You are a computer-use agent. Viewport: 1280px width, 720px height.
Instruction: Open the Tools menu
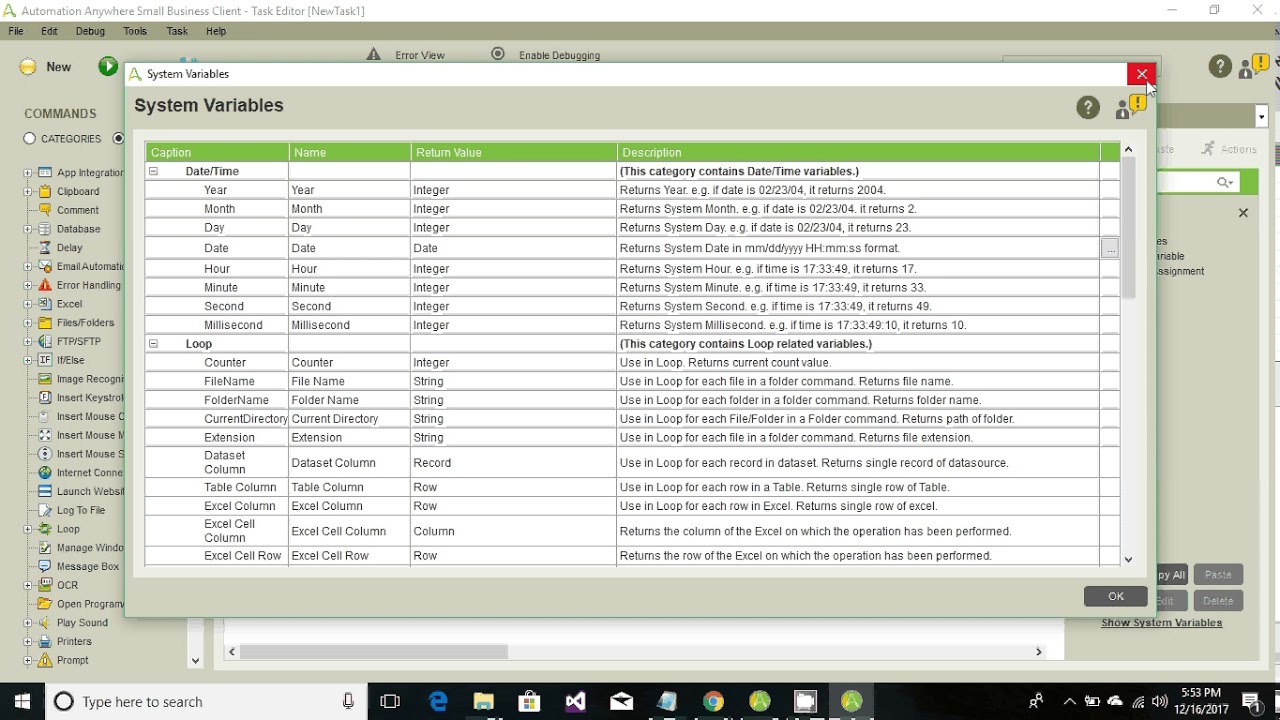[135, 31]
